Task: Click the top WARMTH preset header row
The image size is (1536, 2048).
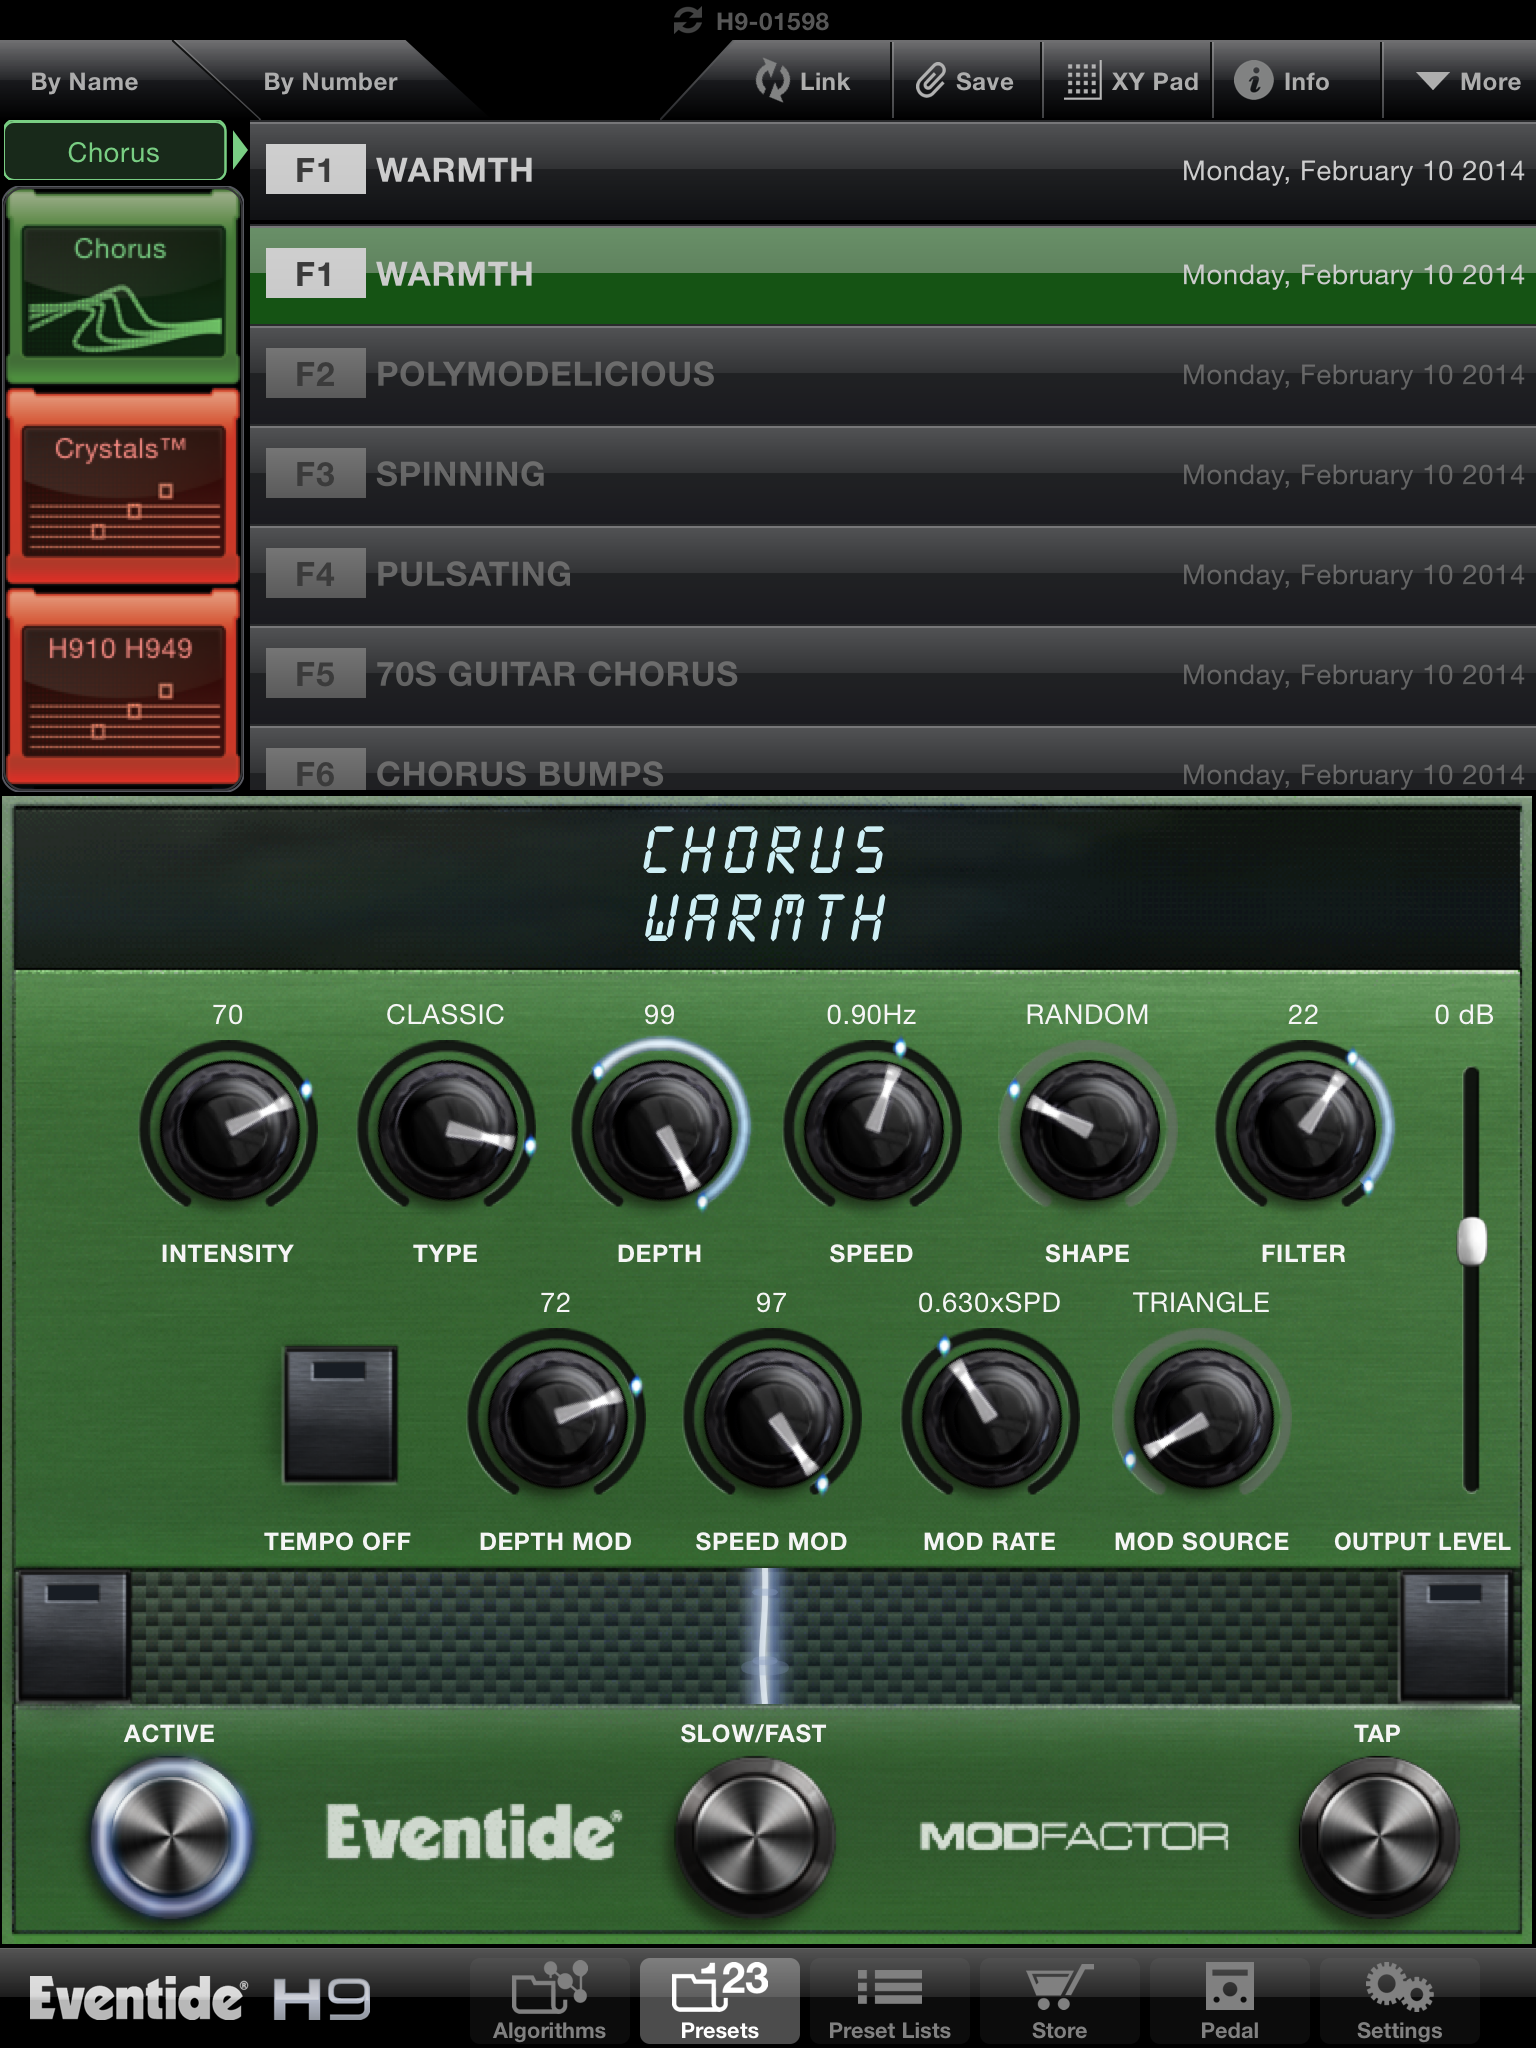Action: pyautogui.click(x=892, y=171)
